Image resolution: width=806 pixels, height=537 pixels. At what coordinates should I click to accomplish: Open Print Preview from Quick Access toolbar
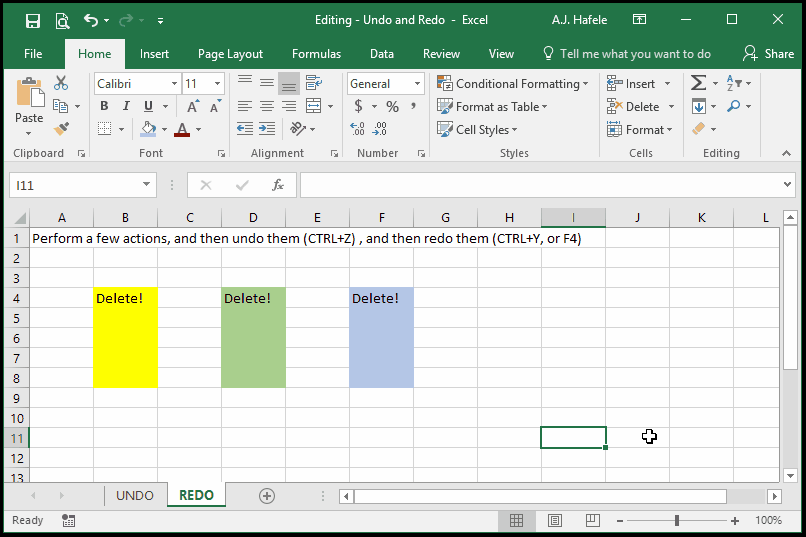(x=62, y=21)
